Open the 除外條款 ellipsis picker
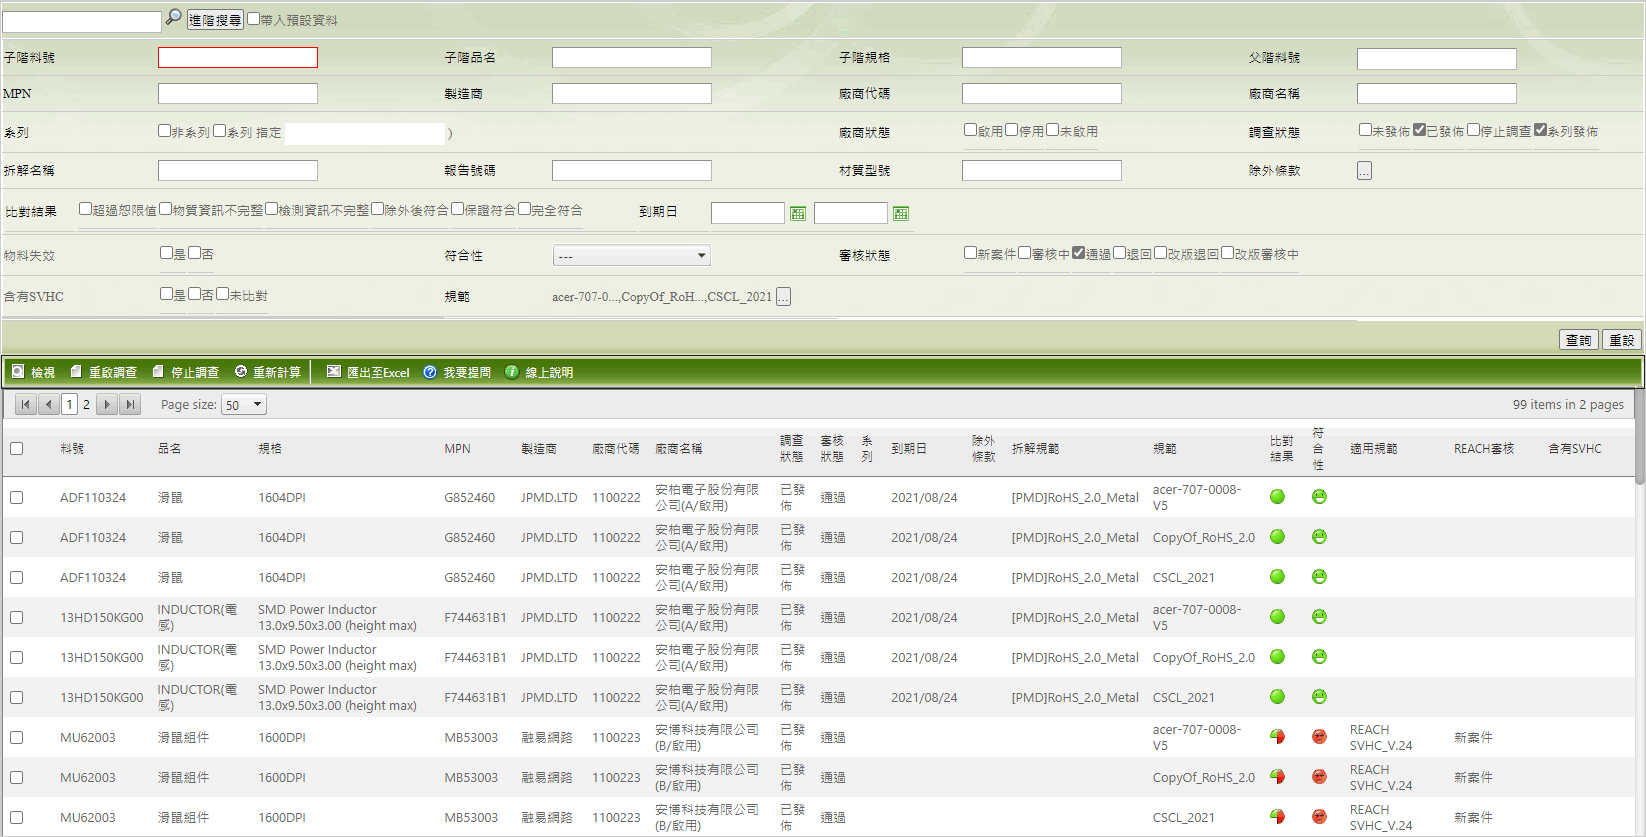The image size is (1646, 837). (x=1364, y=171)
